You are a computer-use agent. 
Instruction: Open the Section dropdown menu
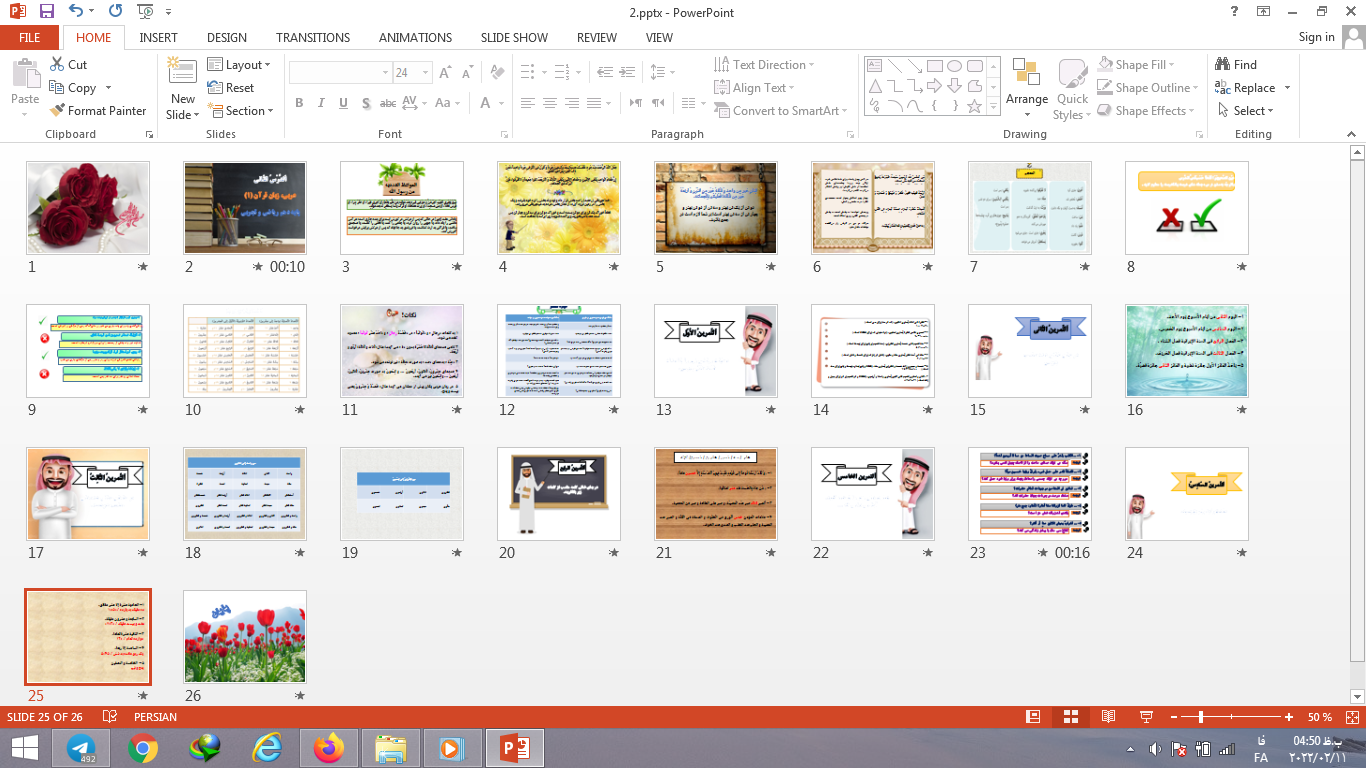(x=241, y=111)
